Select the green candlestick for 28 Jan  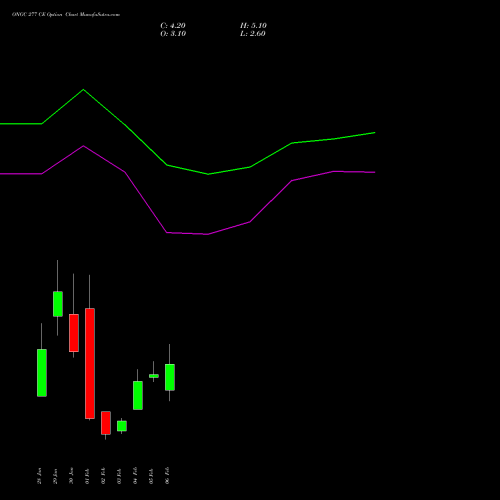42,373
